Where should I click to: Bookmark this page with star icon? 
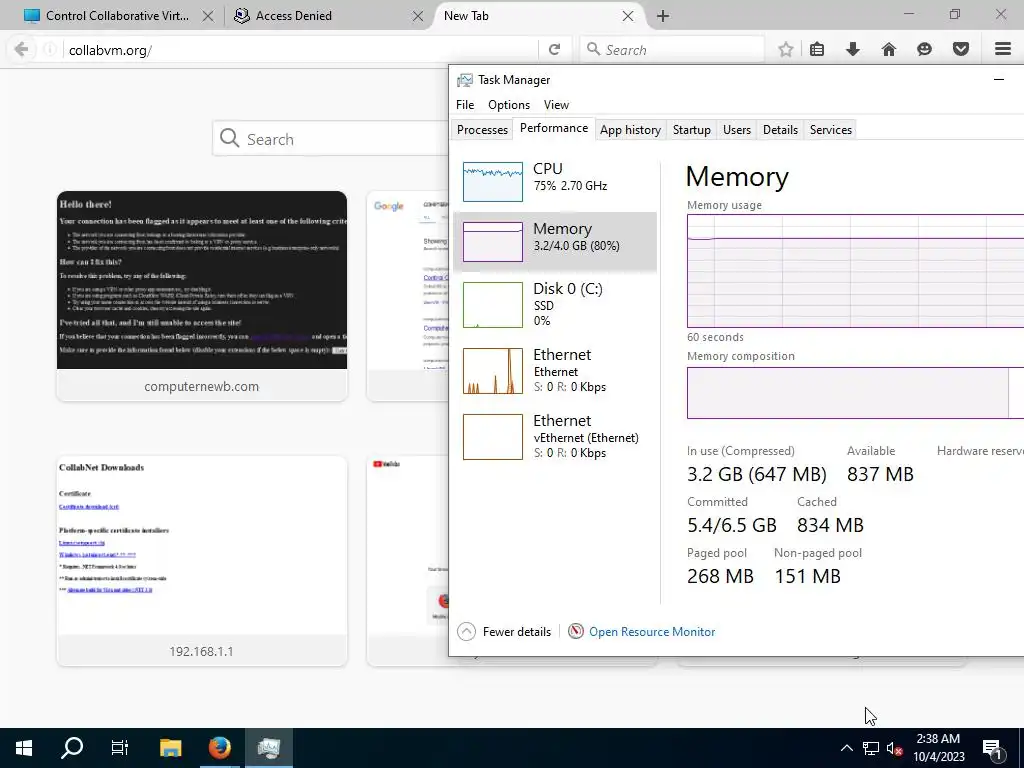pyautogui.click(x=786, y=50)
